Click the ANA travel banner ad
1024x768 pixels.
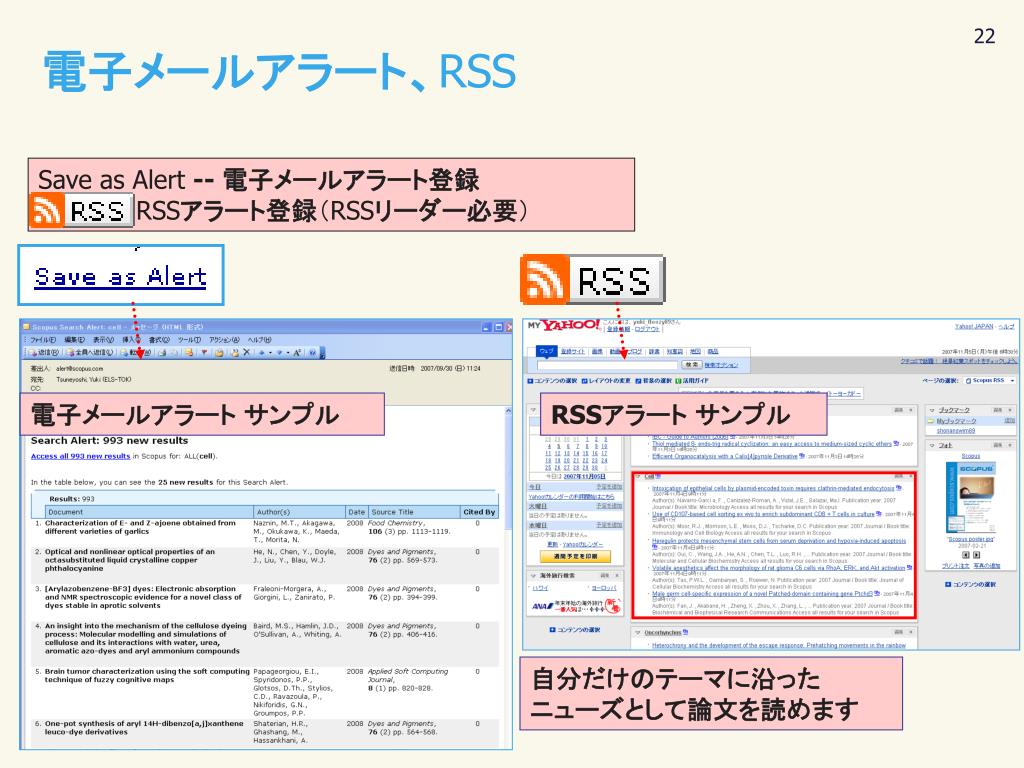(576, 607)
